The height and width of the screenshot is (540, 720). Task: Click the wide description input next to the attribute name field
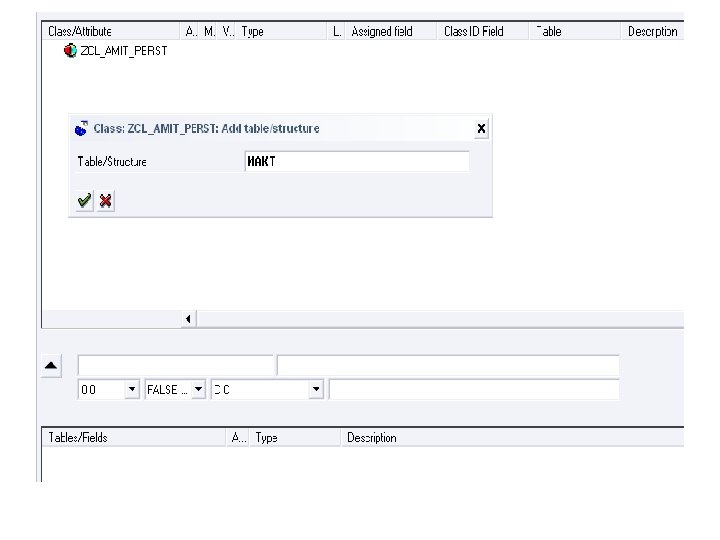(448, 366)
